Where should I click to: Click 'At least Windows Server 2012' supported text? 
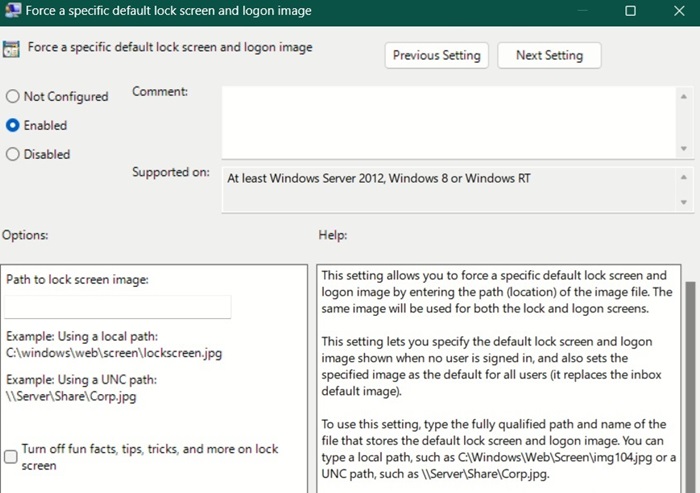coord(379,178)
